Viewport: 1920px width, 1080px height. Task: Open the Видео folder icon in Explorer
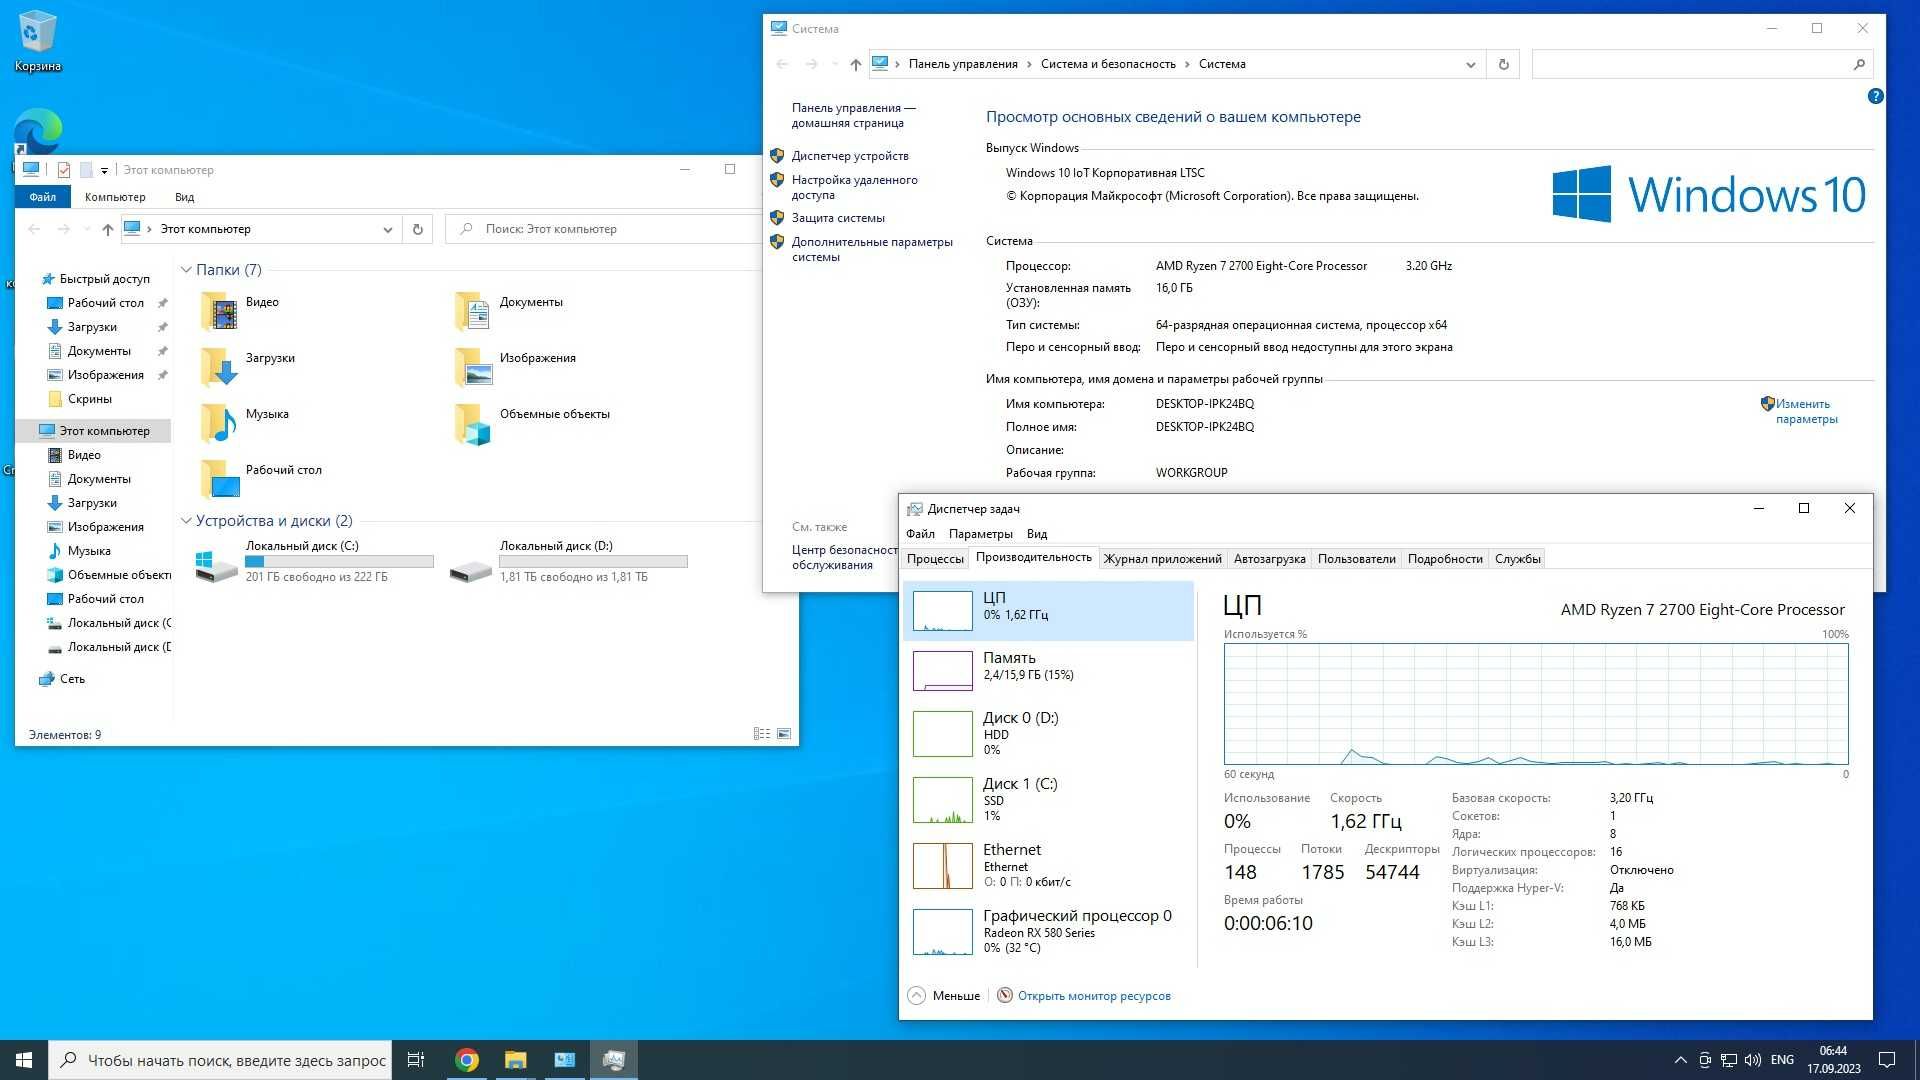(219, 311)
